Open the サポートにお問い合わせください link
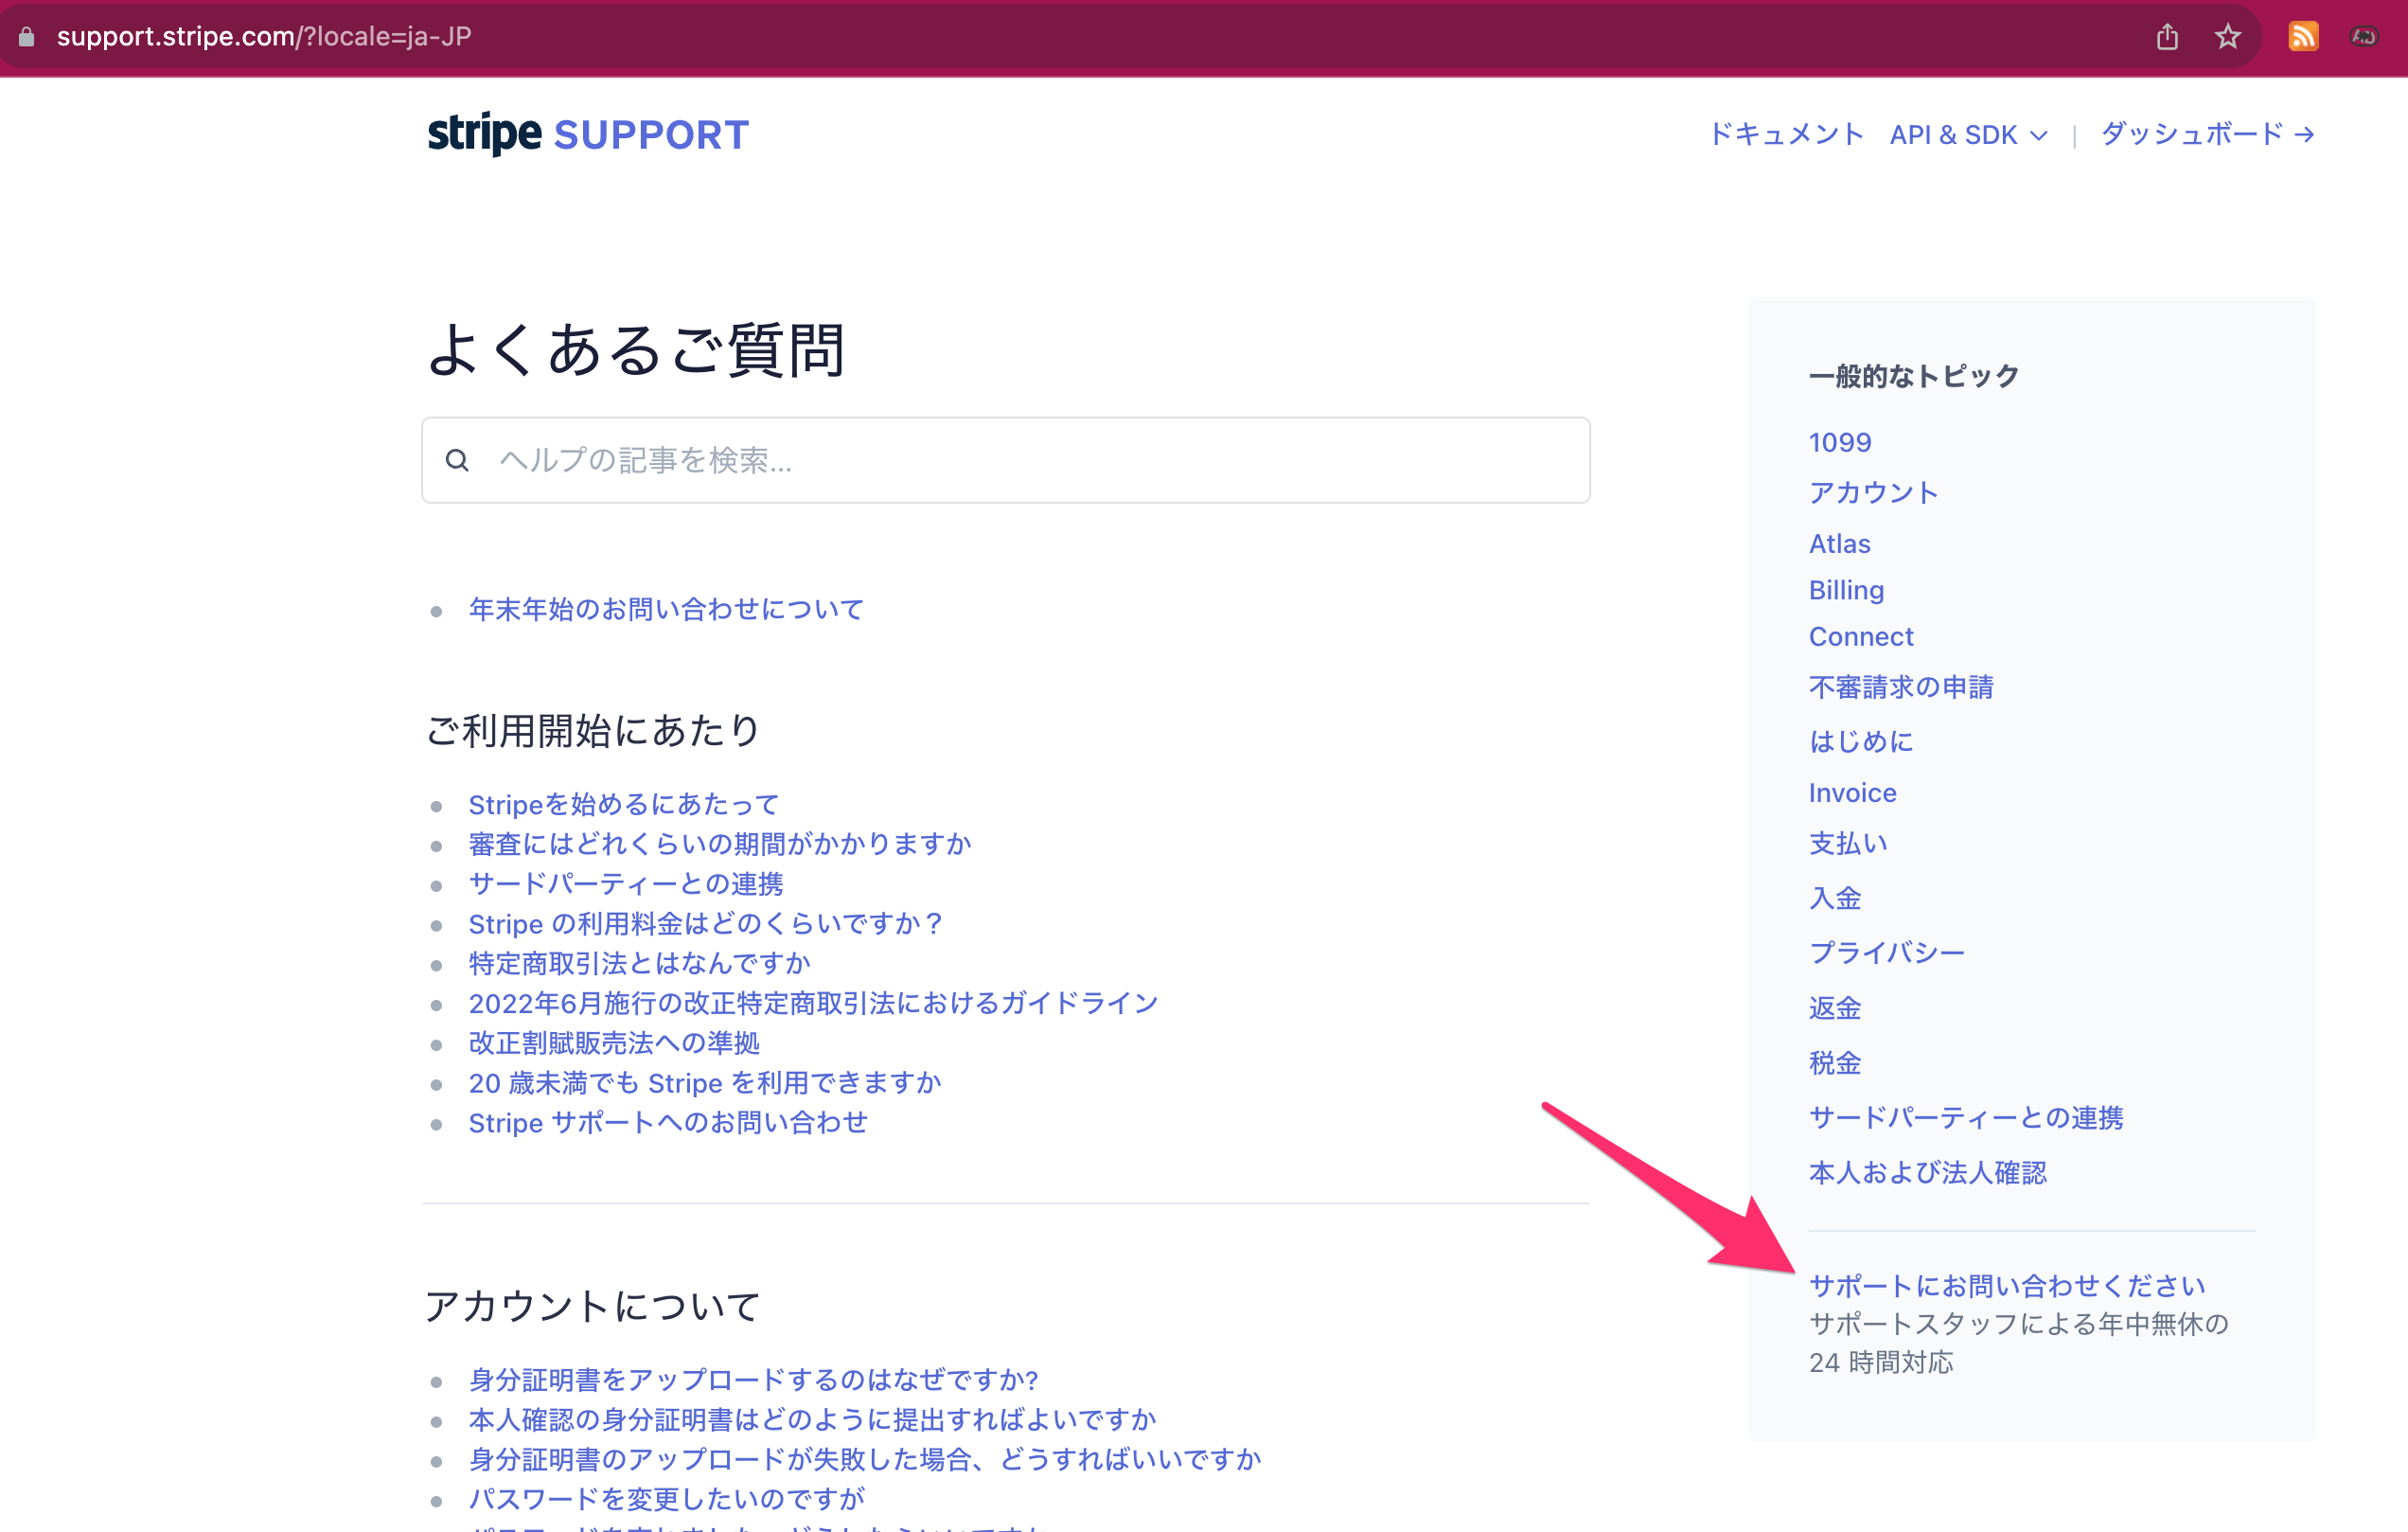The height and width of the screenshot is (1532, 2408). tap(2006, 1286)
